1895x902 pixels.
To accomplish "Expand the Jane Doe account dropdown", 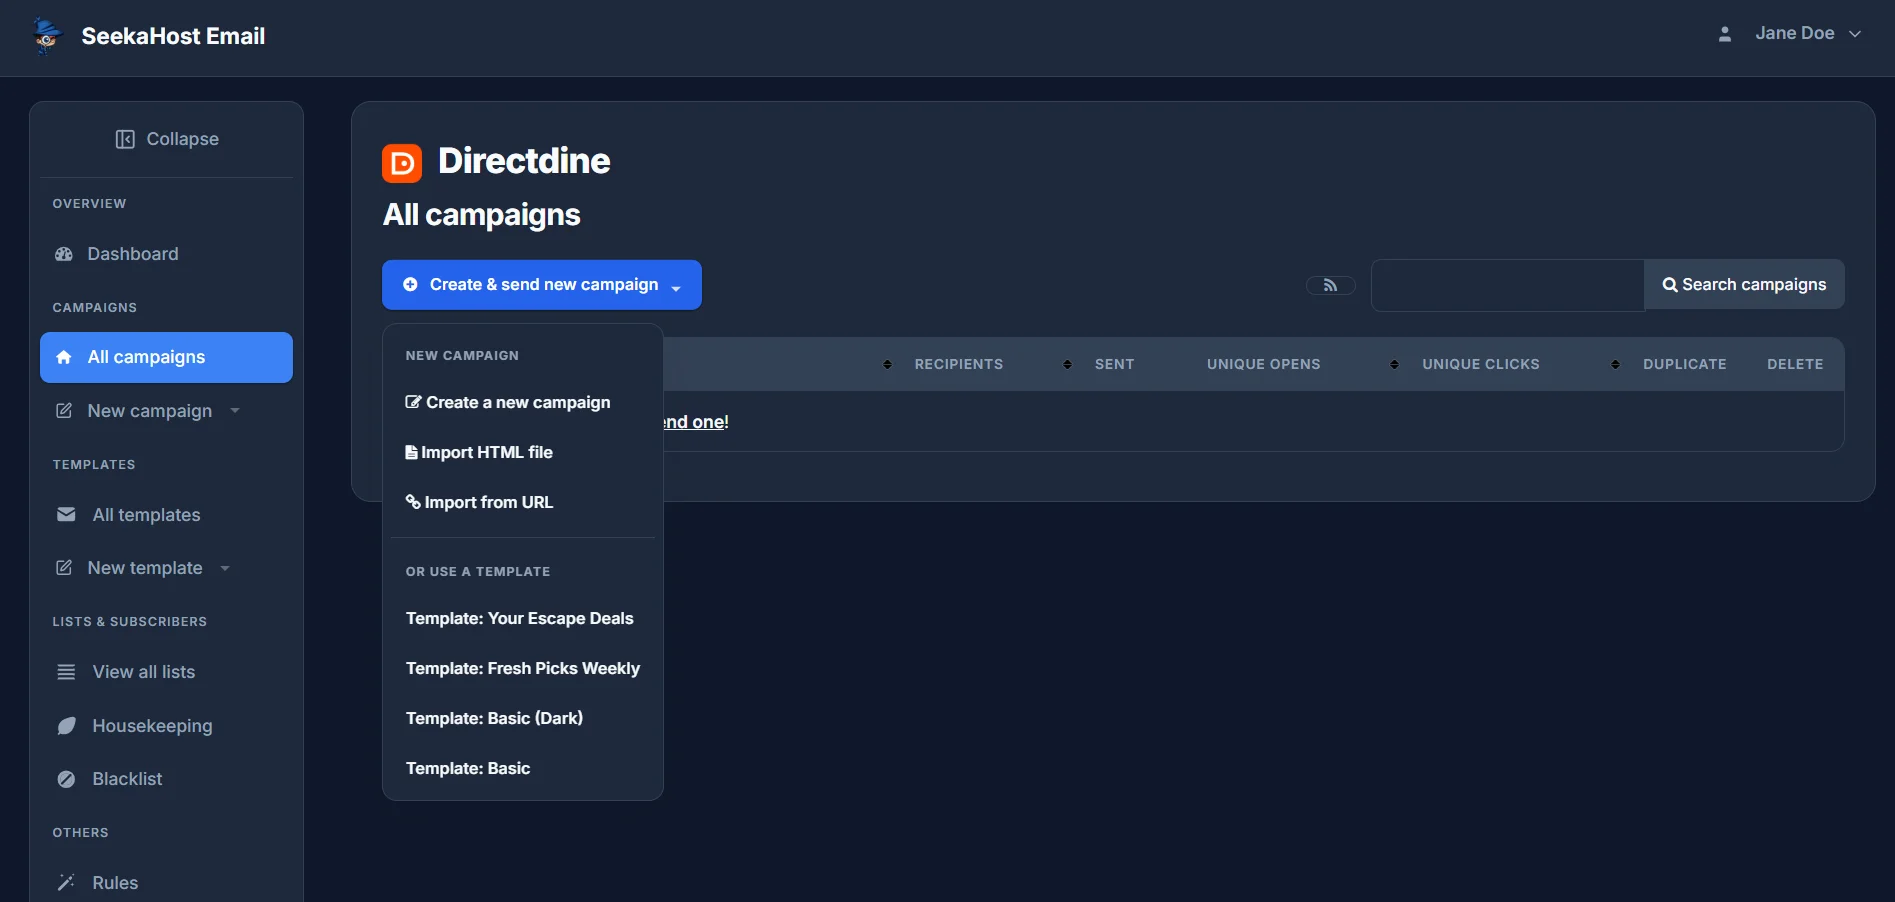I will click(x=1855, y=34).
